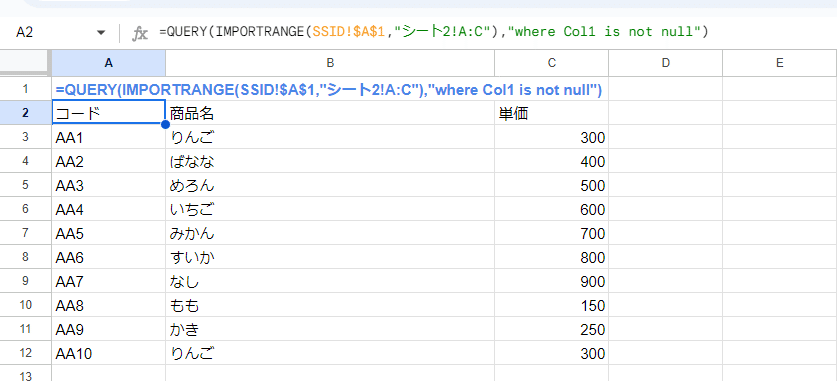Open the Name Box dropdown arrow
This screenshot has width=837, height=381.
coord(101,33)
